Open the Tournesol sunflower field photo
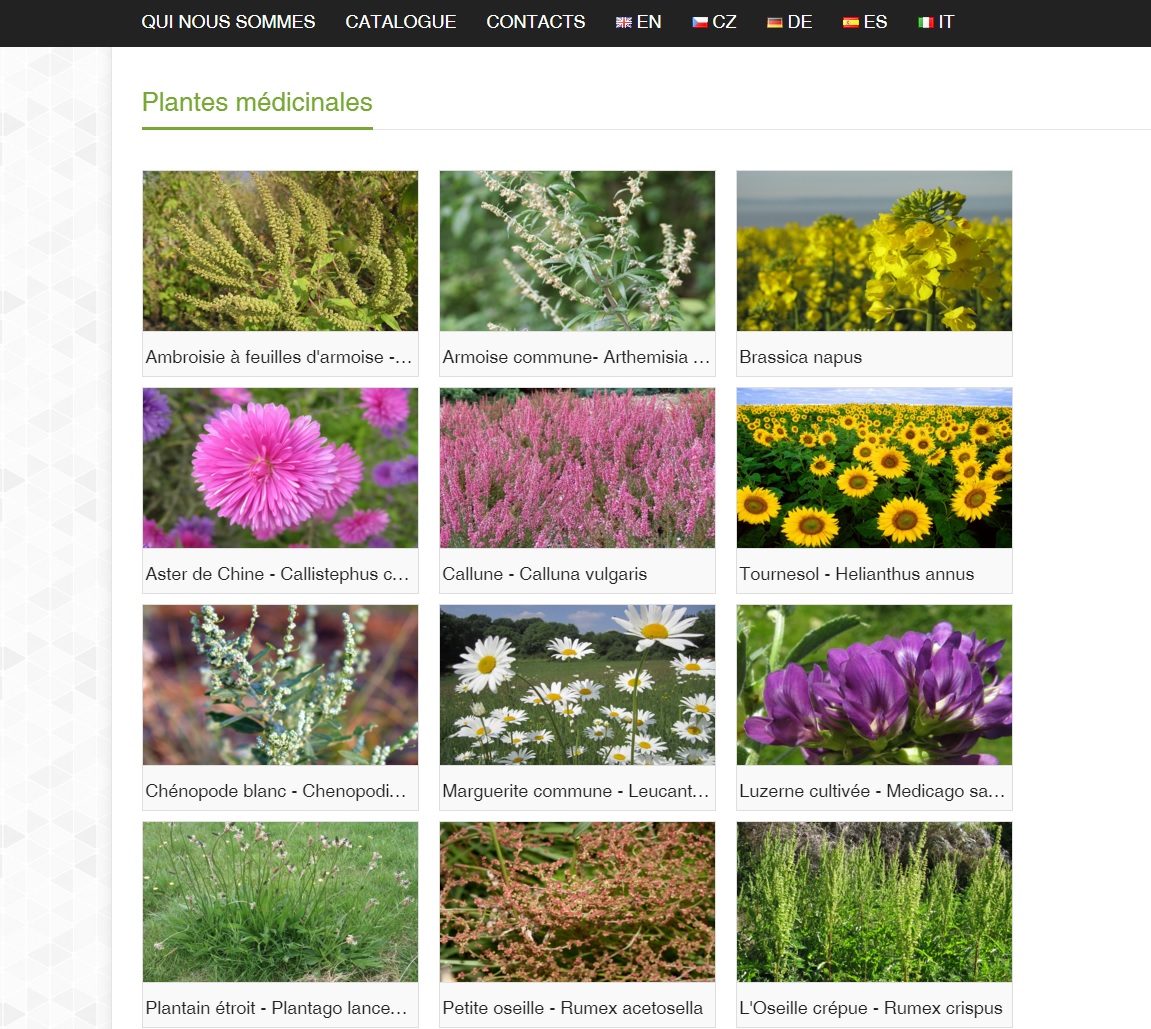Screen dimensions: 1151x1029 pyautogui.click(x=874, y=468)
